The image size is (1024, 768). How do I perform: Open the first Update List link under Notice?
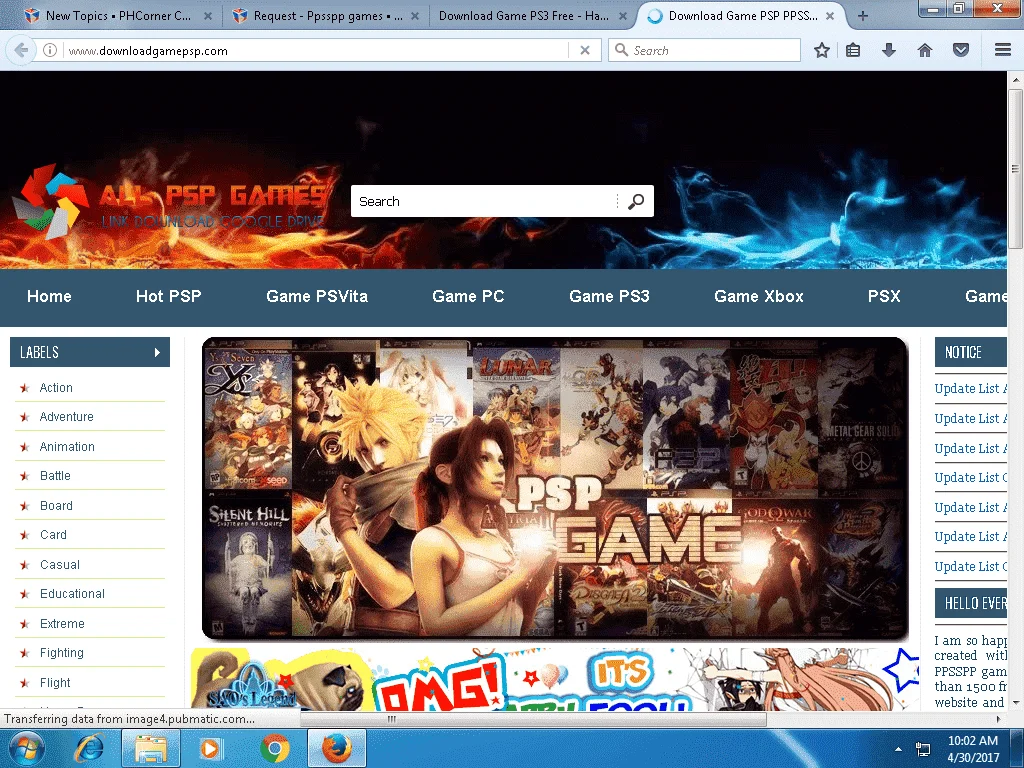coord(970,389)
